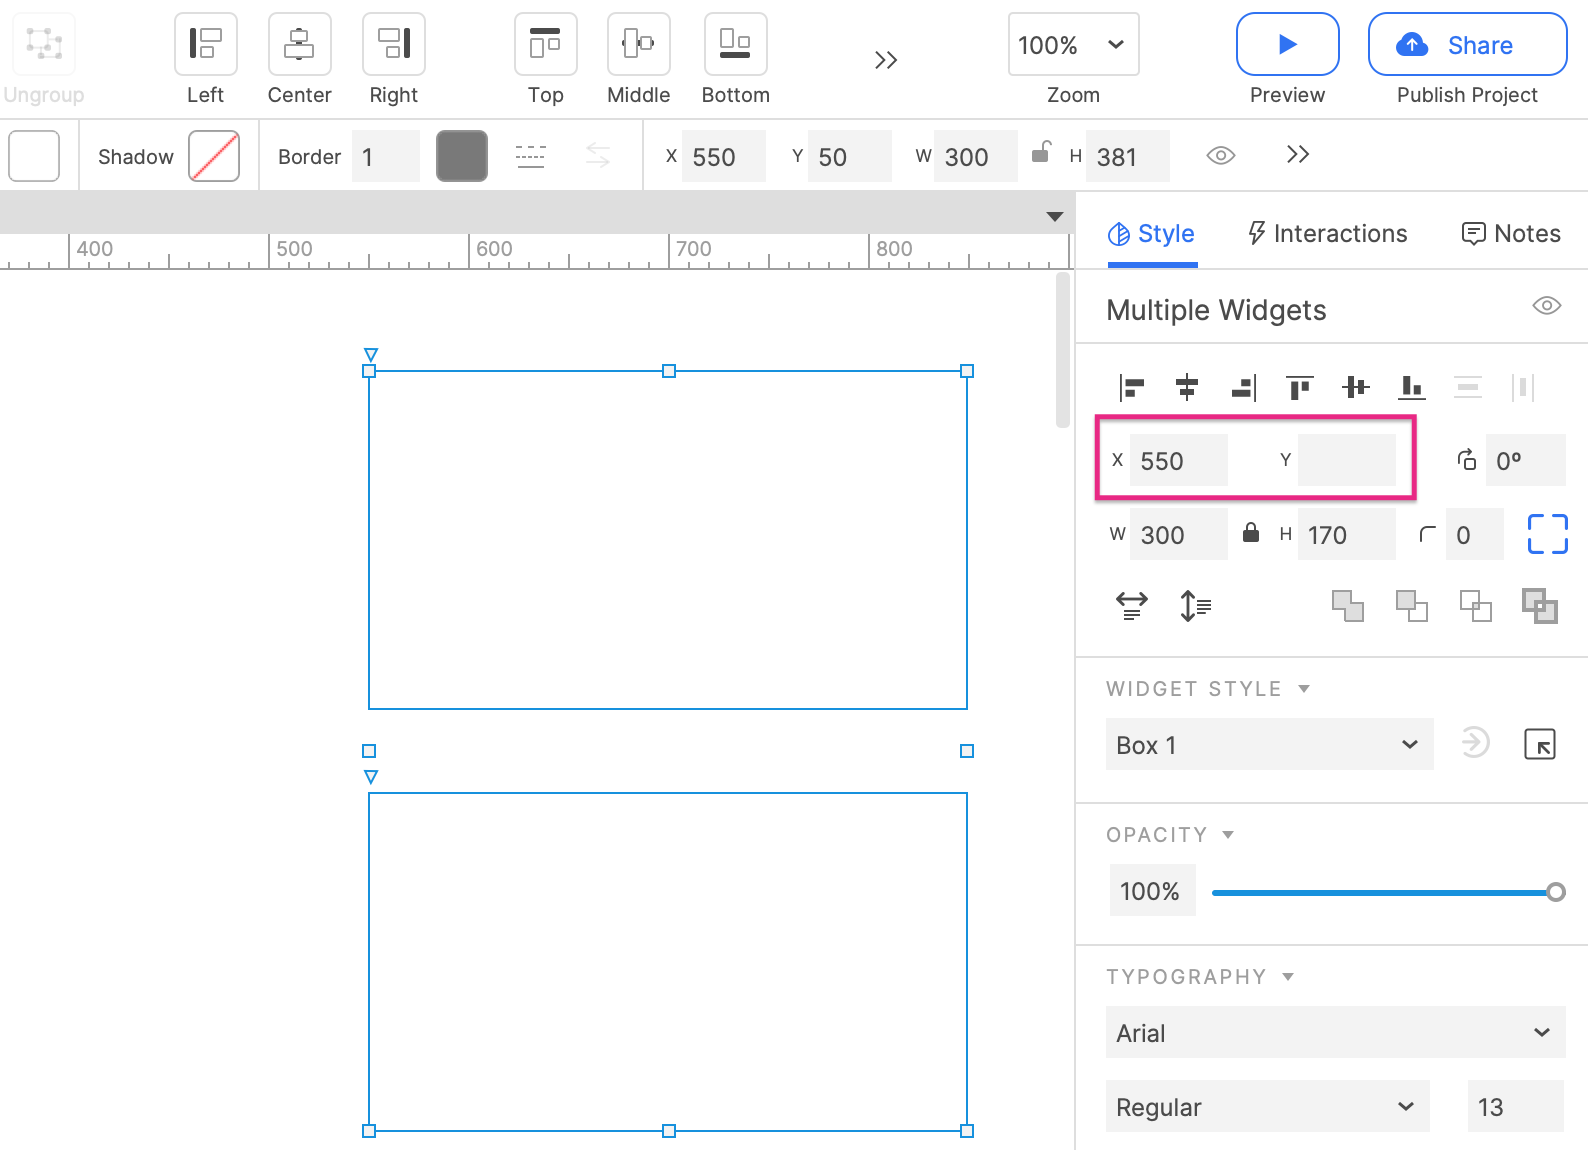Click the X field in style toolbar
The image size is (1588, 1150).
pyautogui.click(x=723, y=156)
